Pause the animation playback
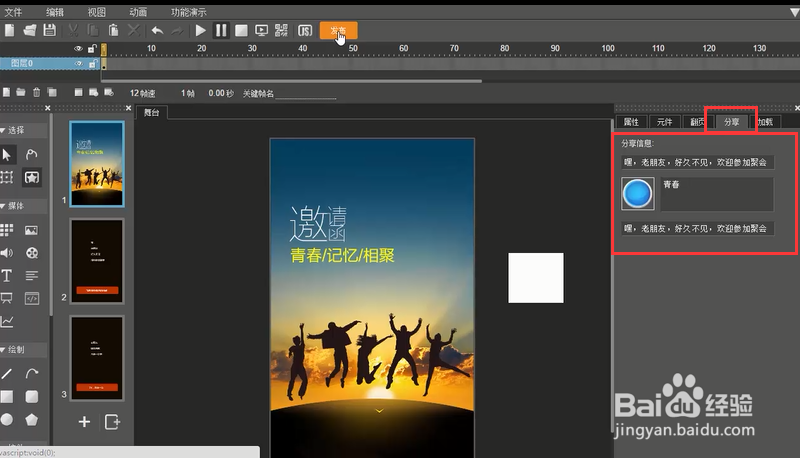 pos(221,31)
